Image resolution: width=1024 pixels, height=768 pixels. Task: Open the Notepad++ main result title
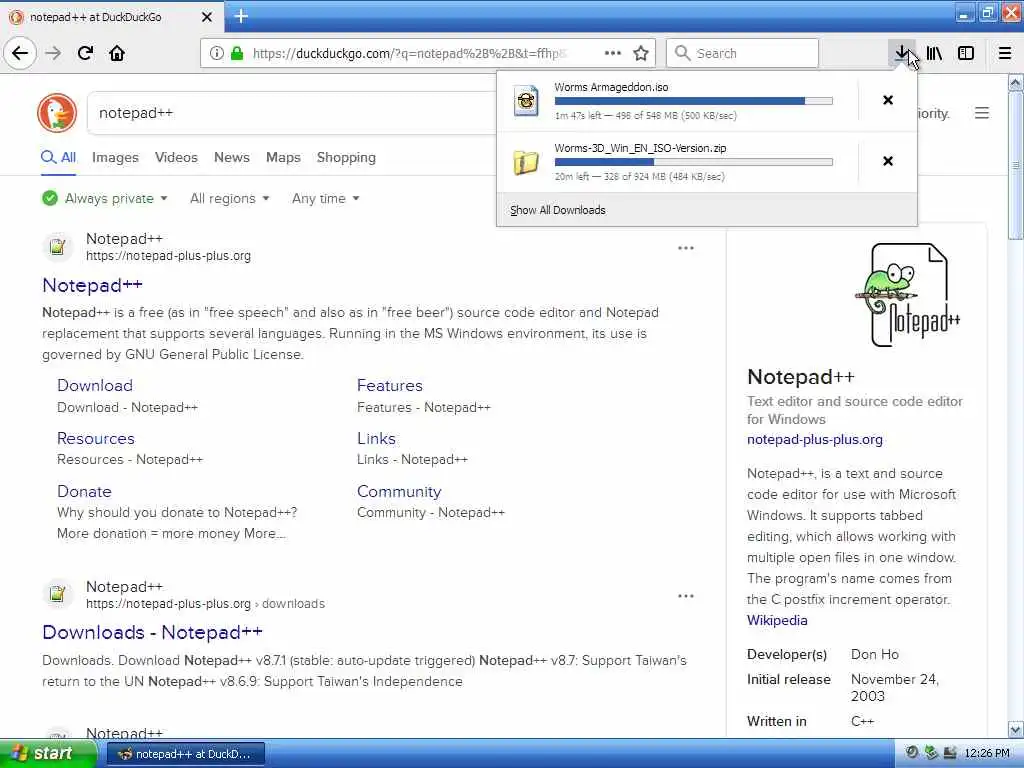click(x=92, y=285)
